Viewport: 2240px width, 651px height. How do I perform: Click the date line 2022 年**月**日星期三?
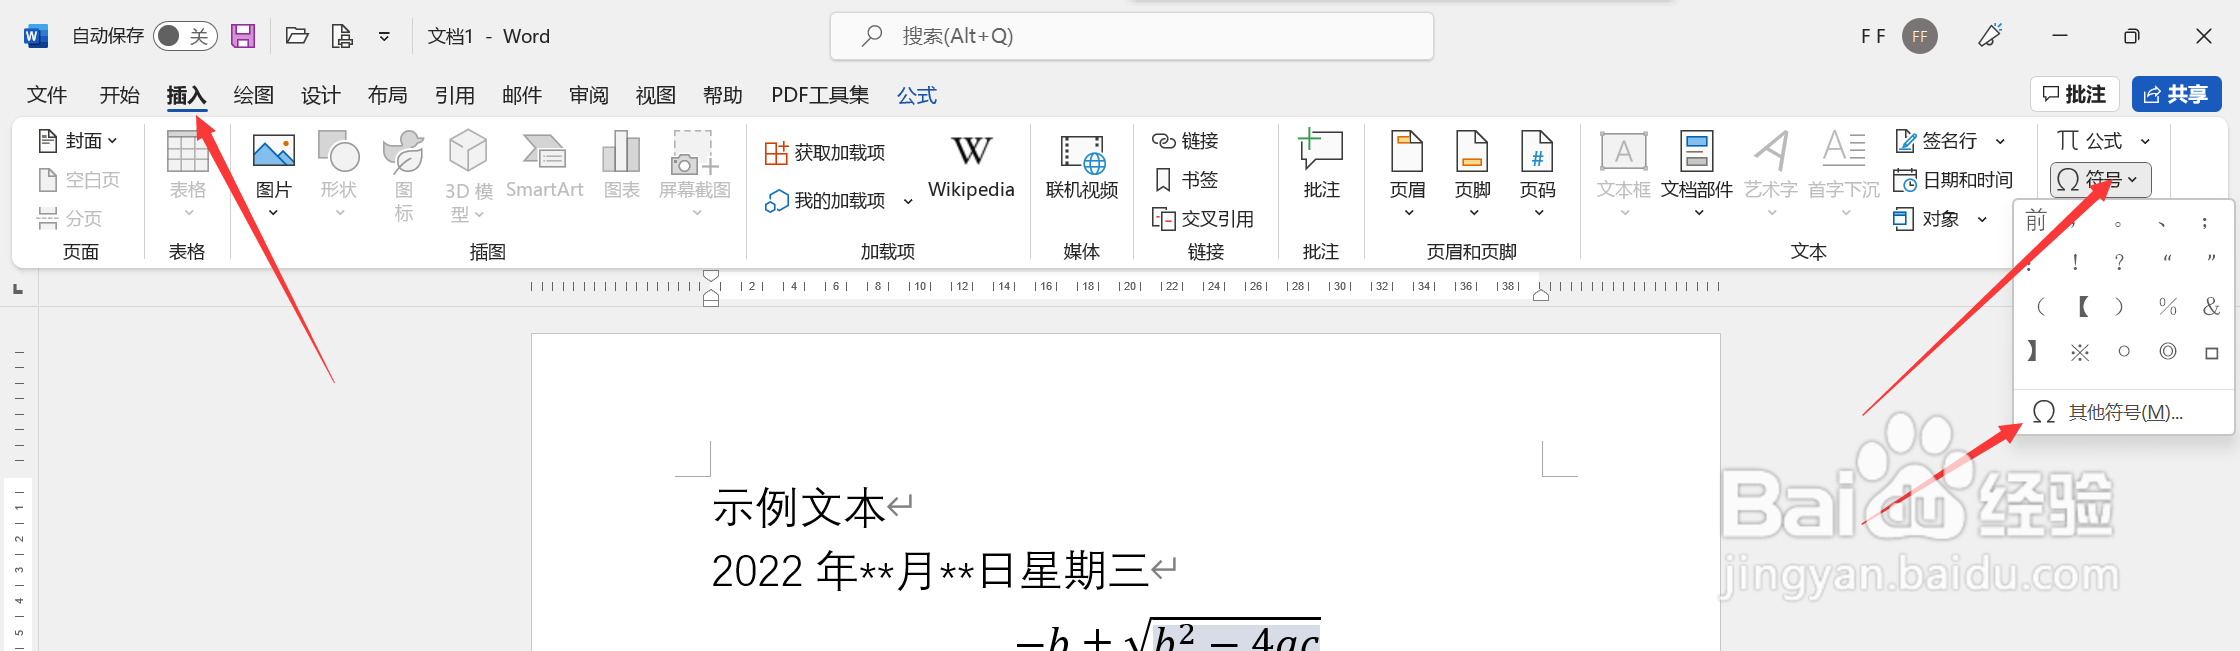[931, 571]
